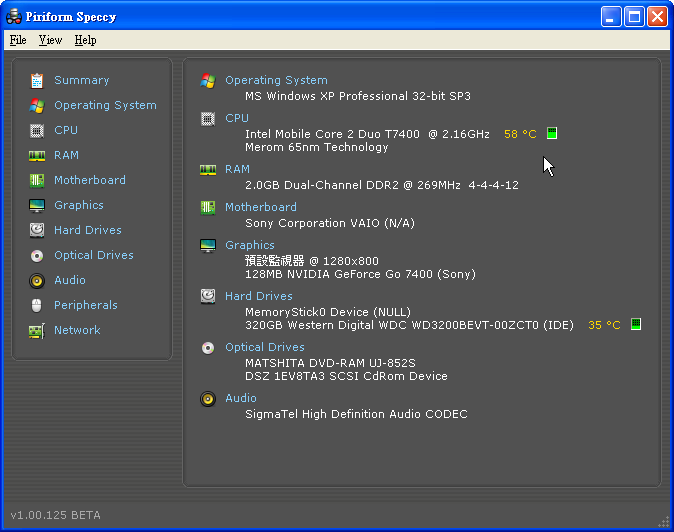Click the CPU chip icon in summary panel
Screen dimensions: 674x532
(208, 119)
